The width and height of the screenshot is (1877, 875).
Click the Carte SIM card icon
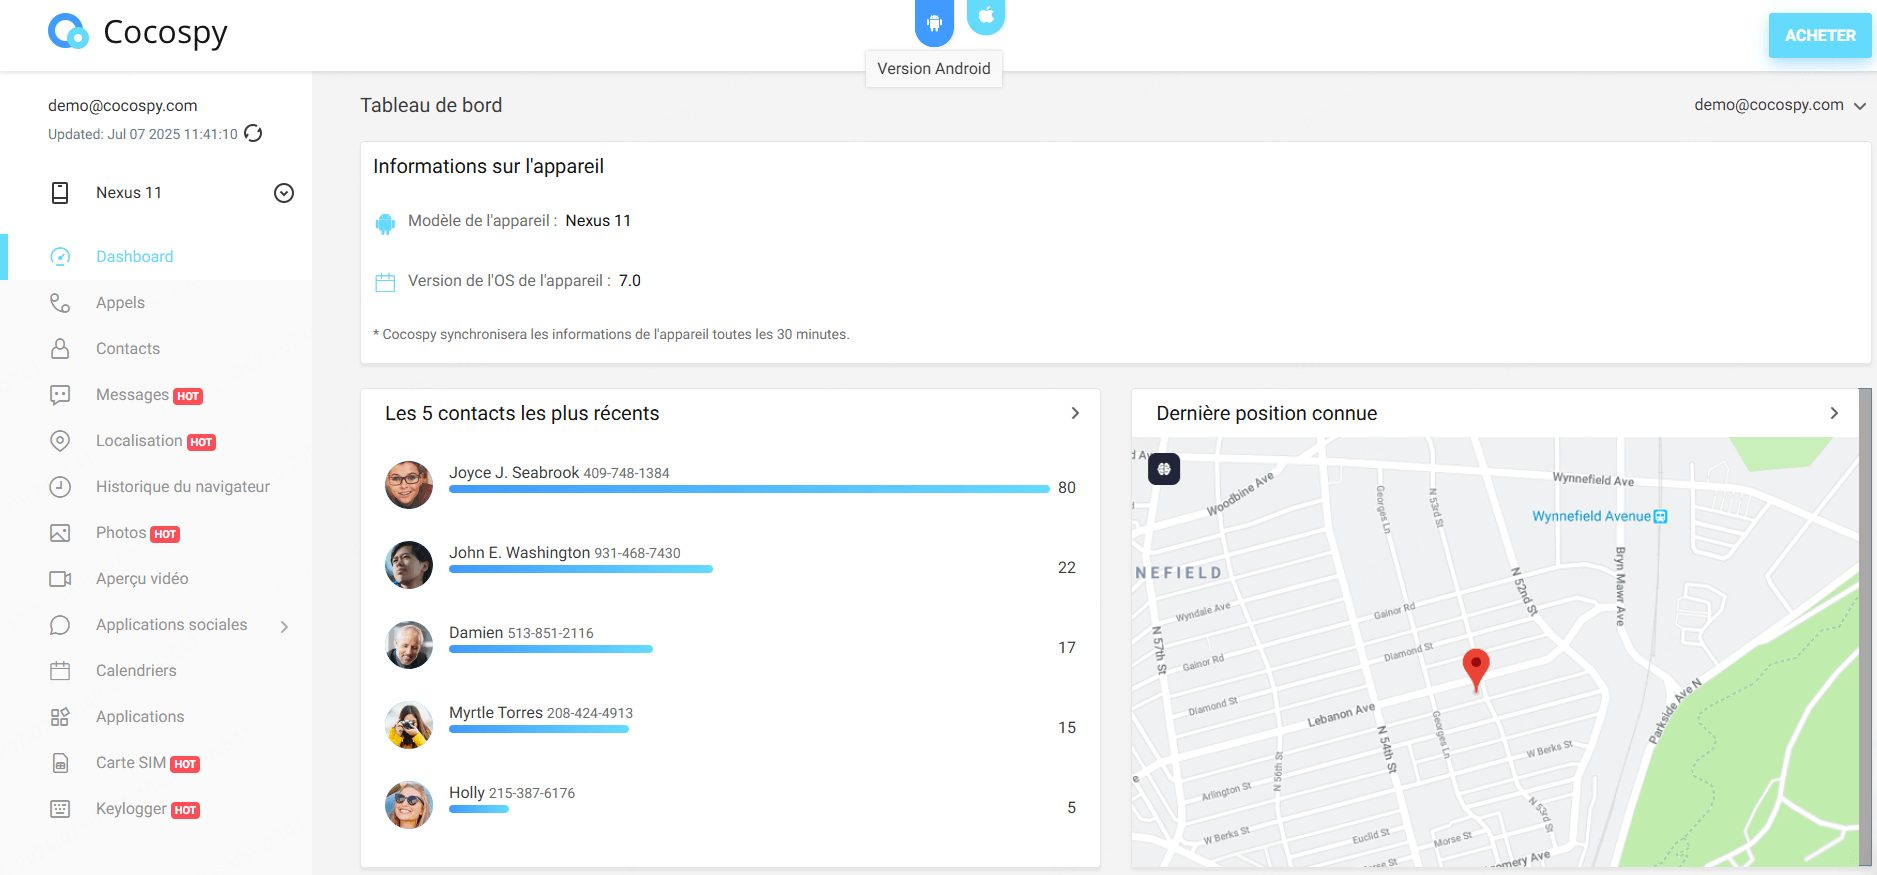tap(60, 763)
